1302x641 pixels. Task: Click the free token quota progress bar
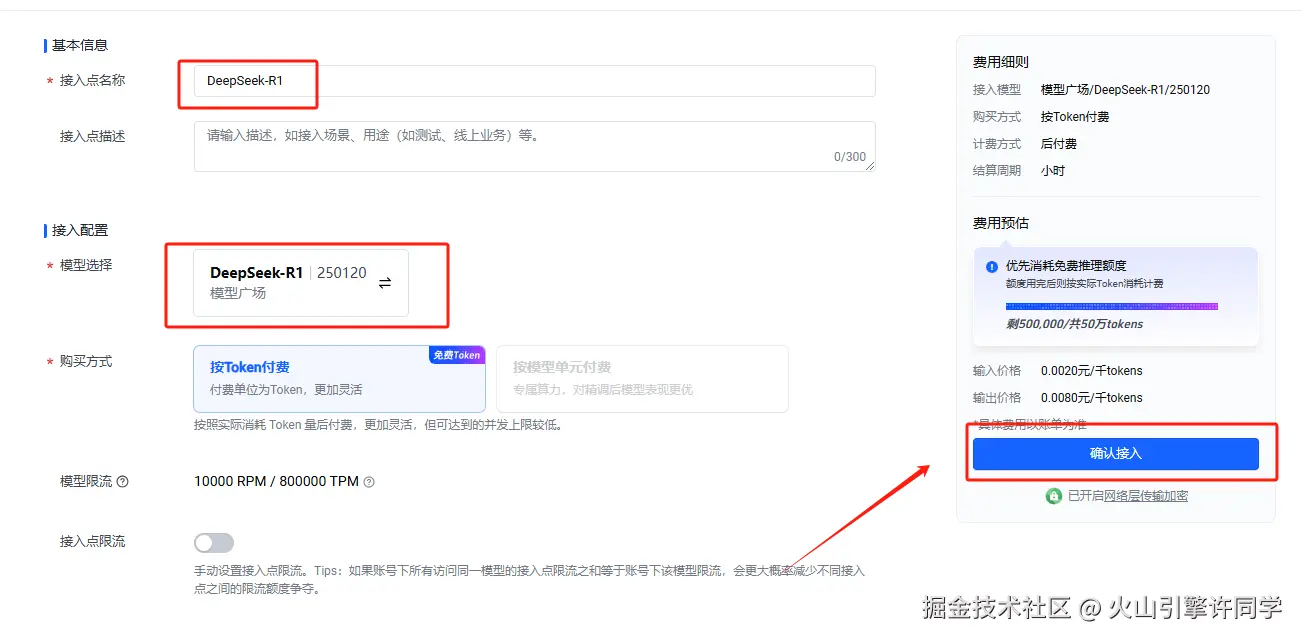point(1112,306)
